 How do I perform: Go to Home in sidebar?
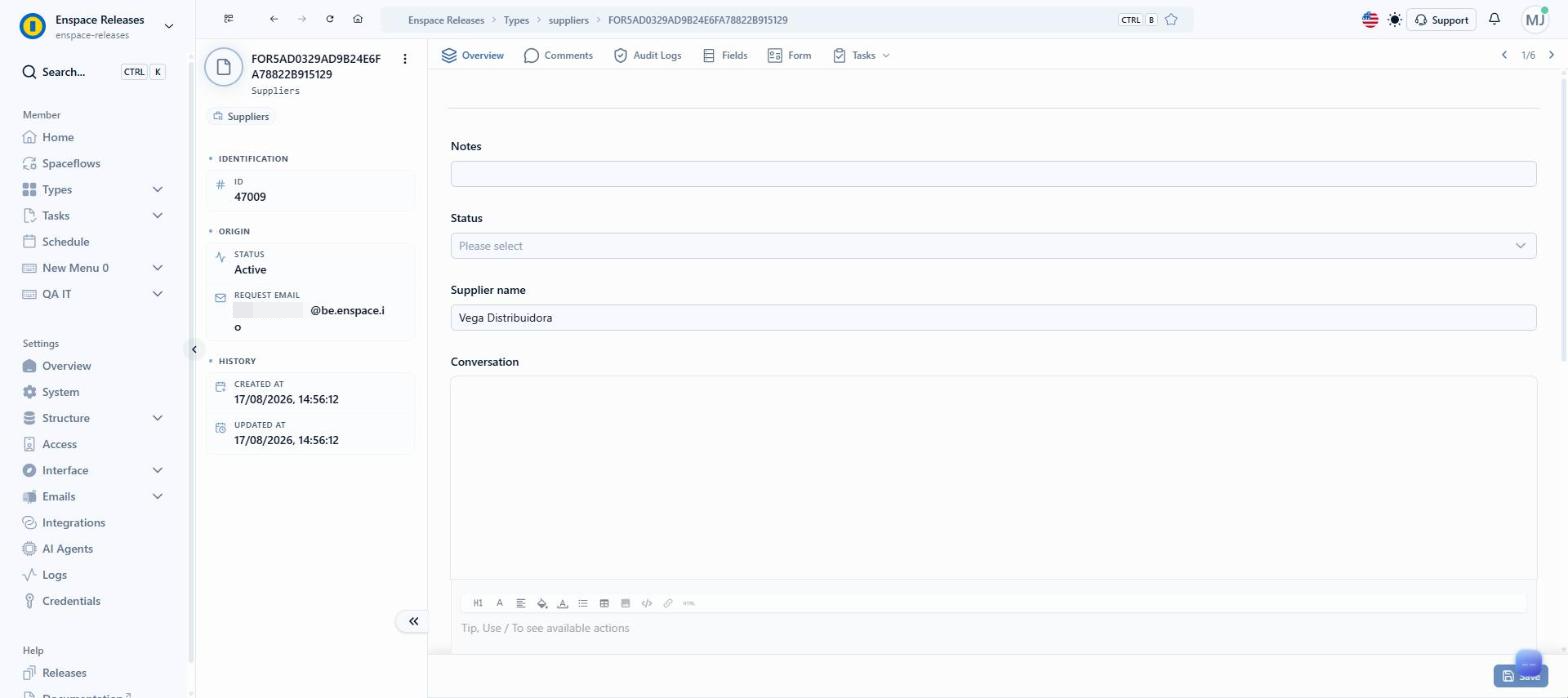click(x=58, y=137)
